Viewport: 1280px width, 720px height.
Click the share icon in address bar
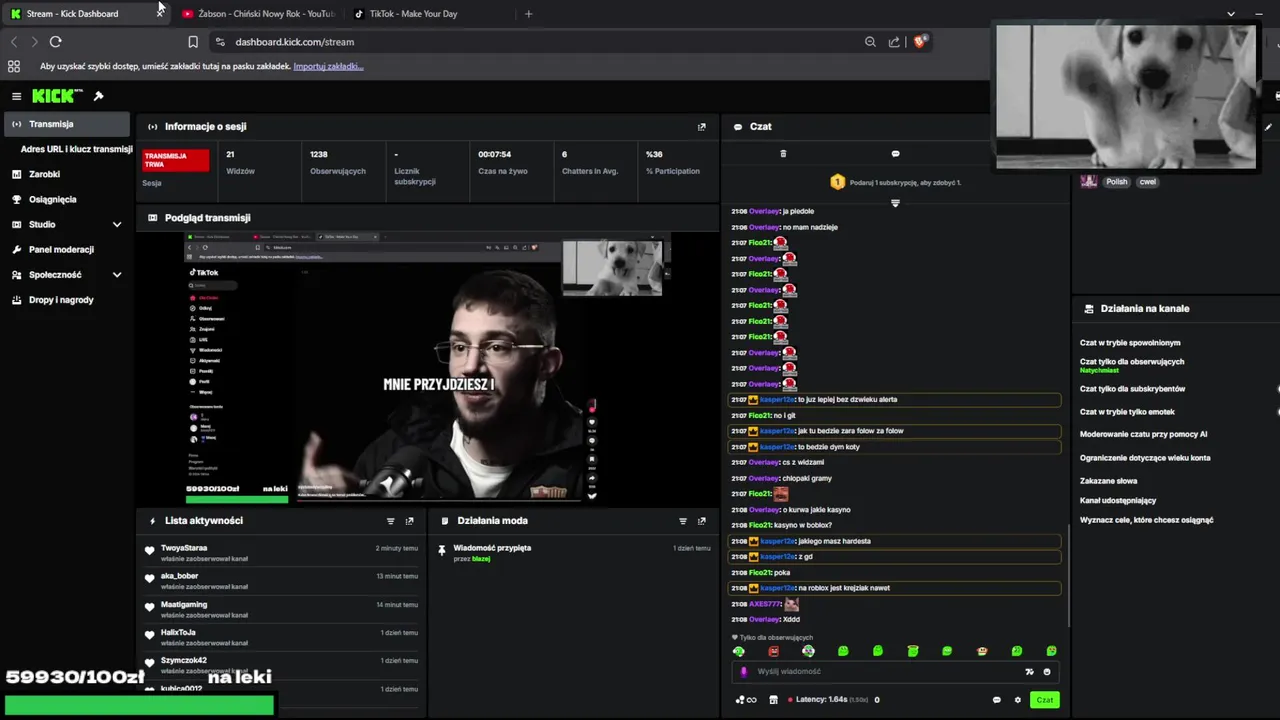pos(894,42)
